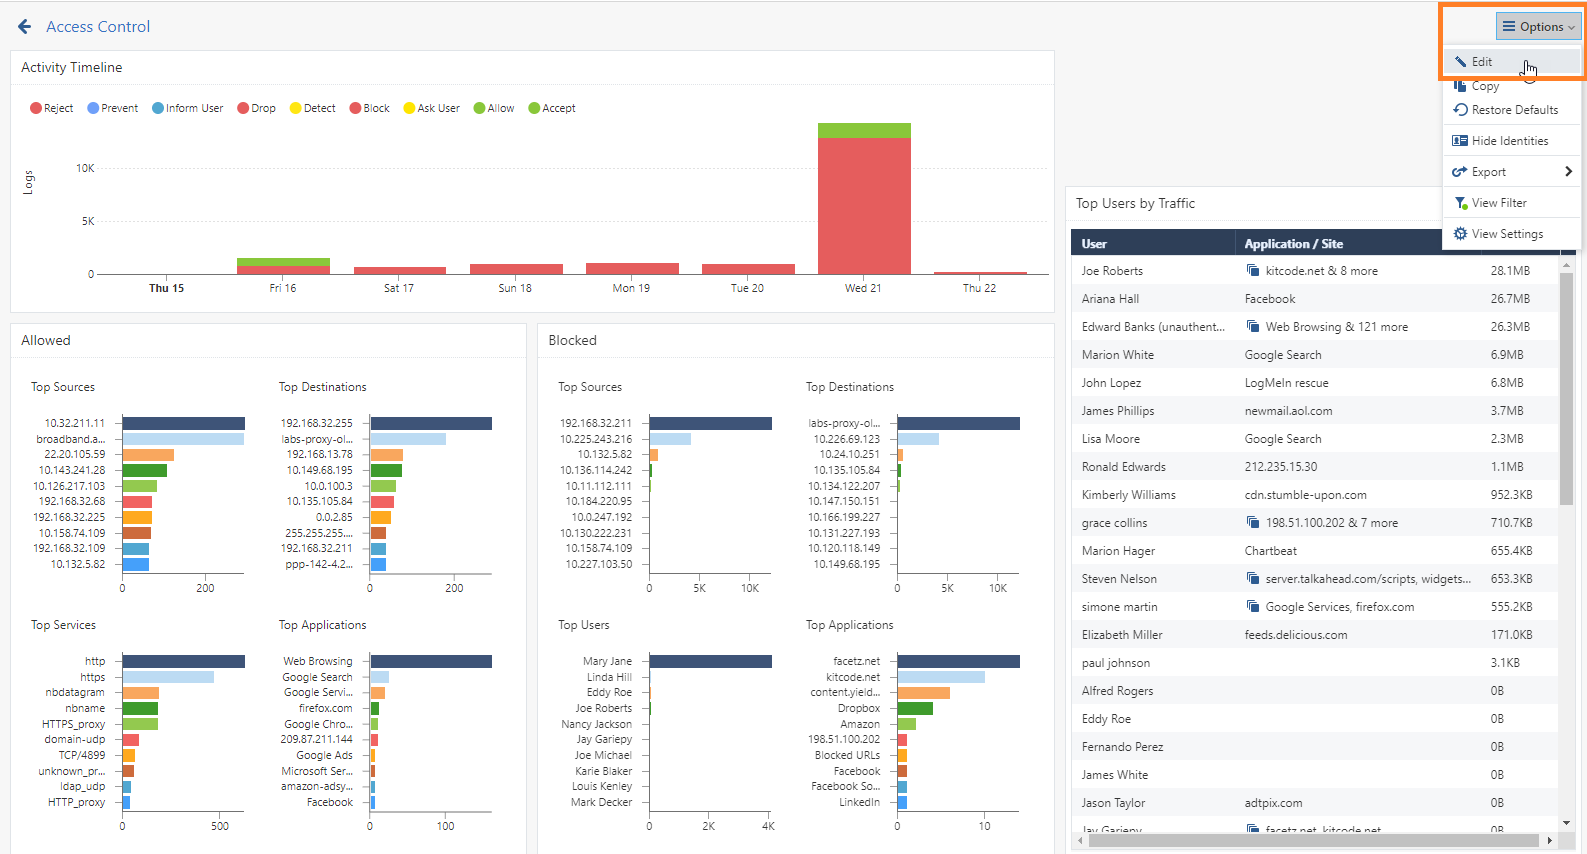Click the View Filter funnel icon
Screen dimensions: 1587x854
click(1461, 203)
